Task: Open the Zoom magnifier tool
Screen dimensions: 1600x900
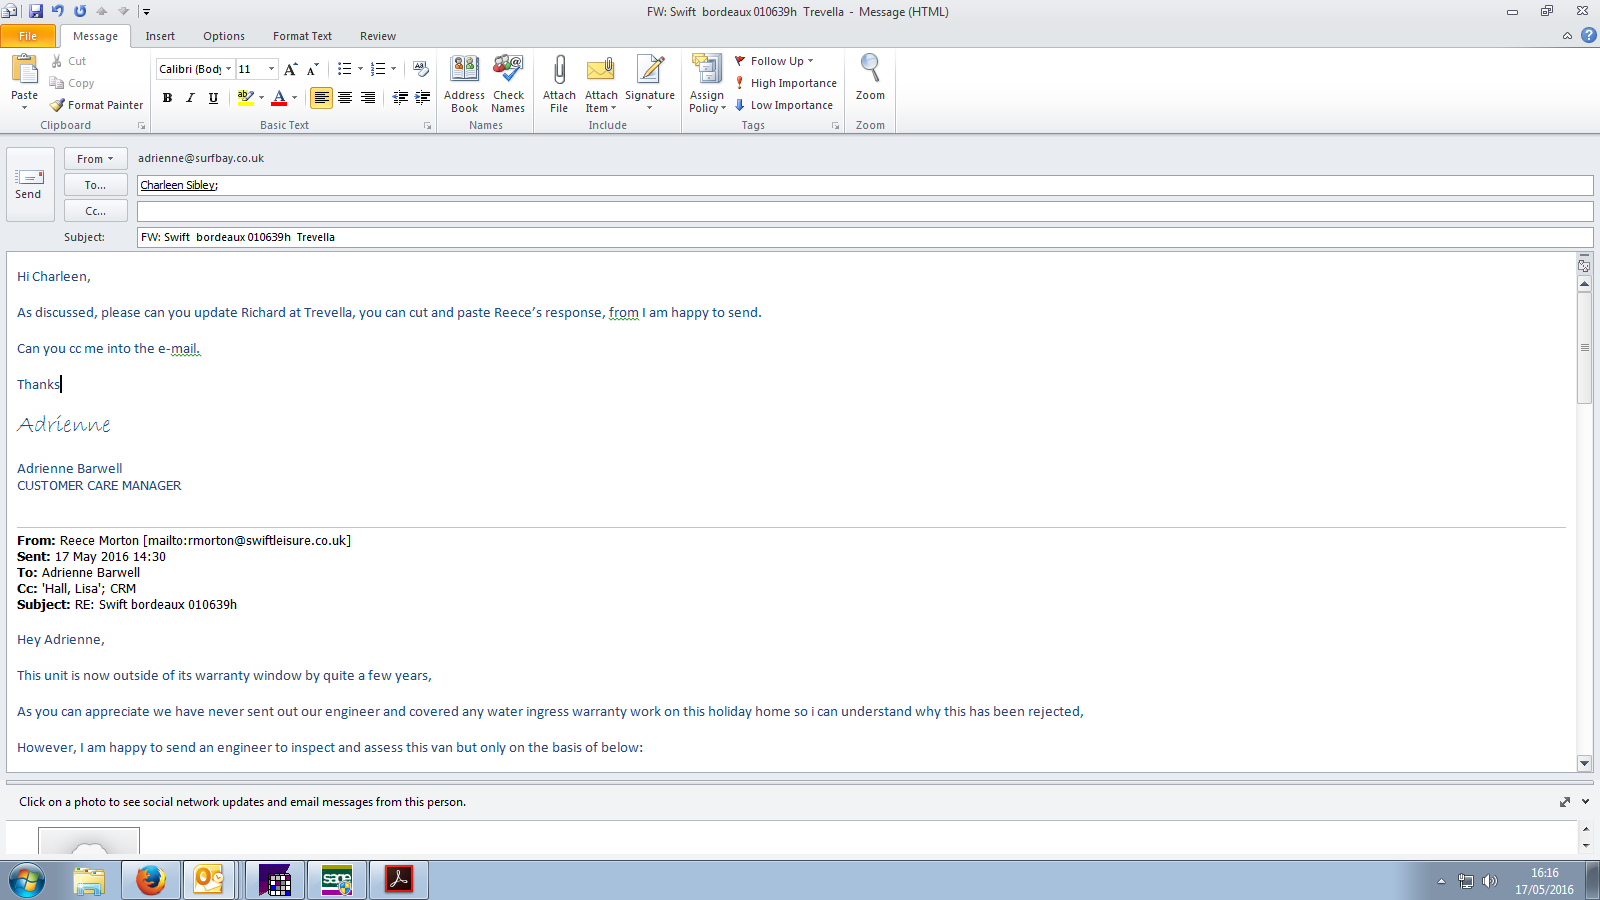Action: click(x=870, y=78)
